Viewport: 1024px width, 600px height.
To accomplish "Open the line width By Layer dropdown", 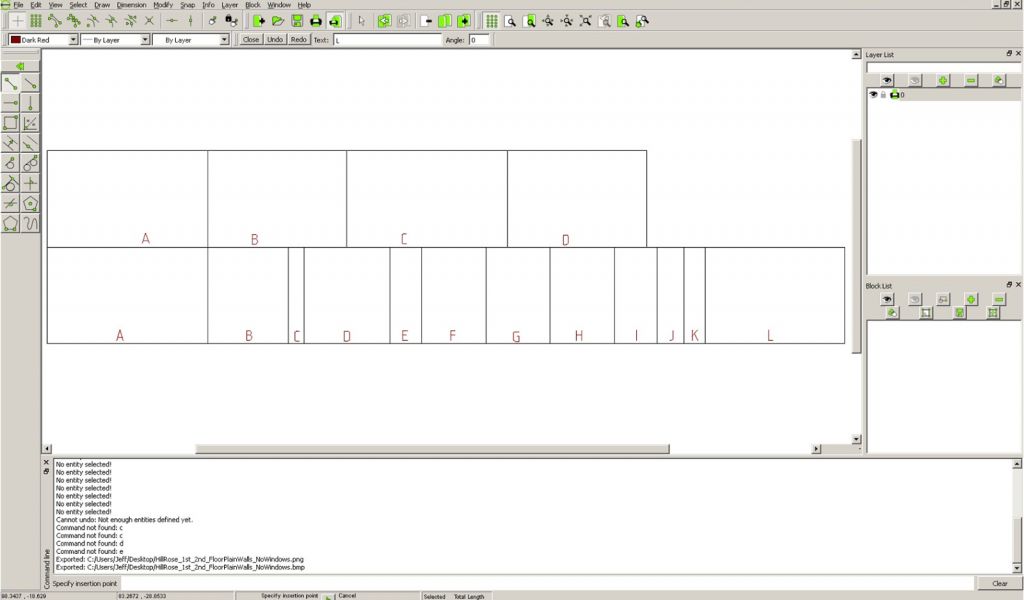I will coord(115,40).
